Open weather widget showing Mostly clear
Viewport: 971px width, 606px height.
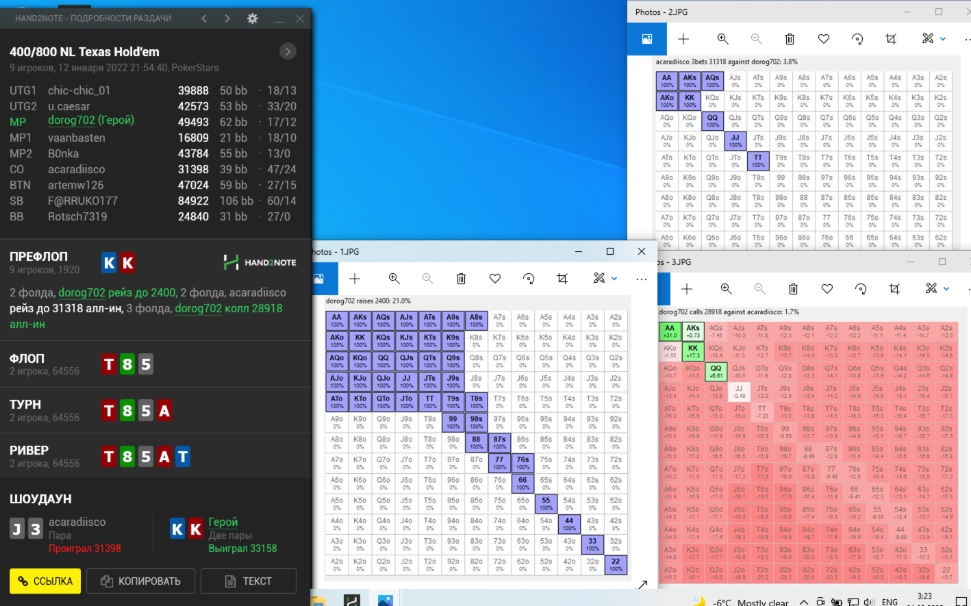(740, 602)
